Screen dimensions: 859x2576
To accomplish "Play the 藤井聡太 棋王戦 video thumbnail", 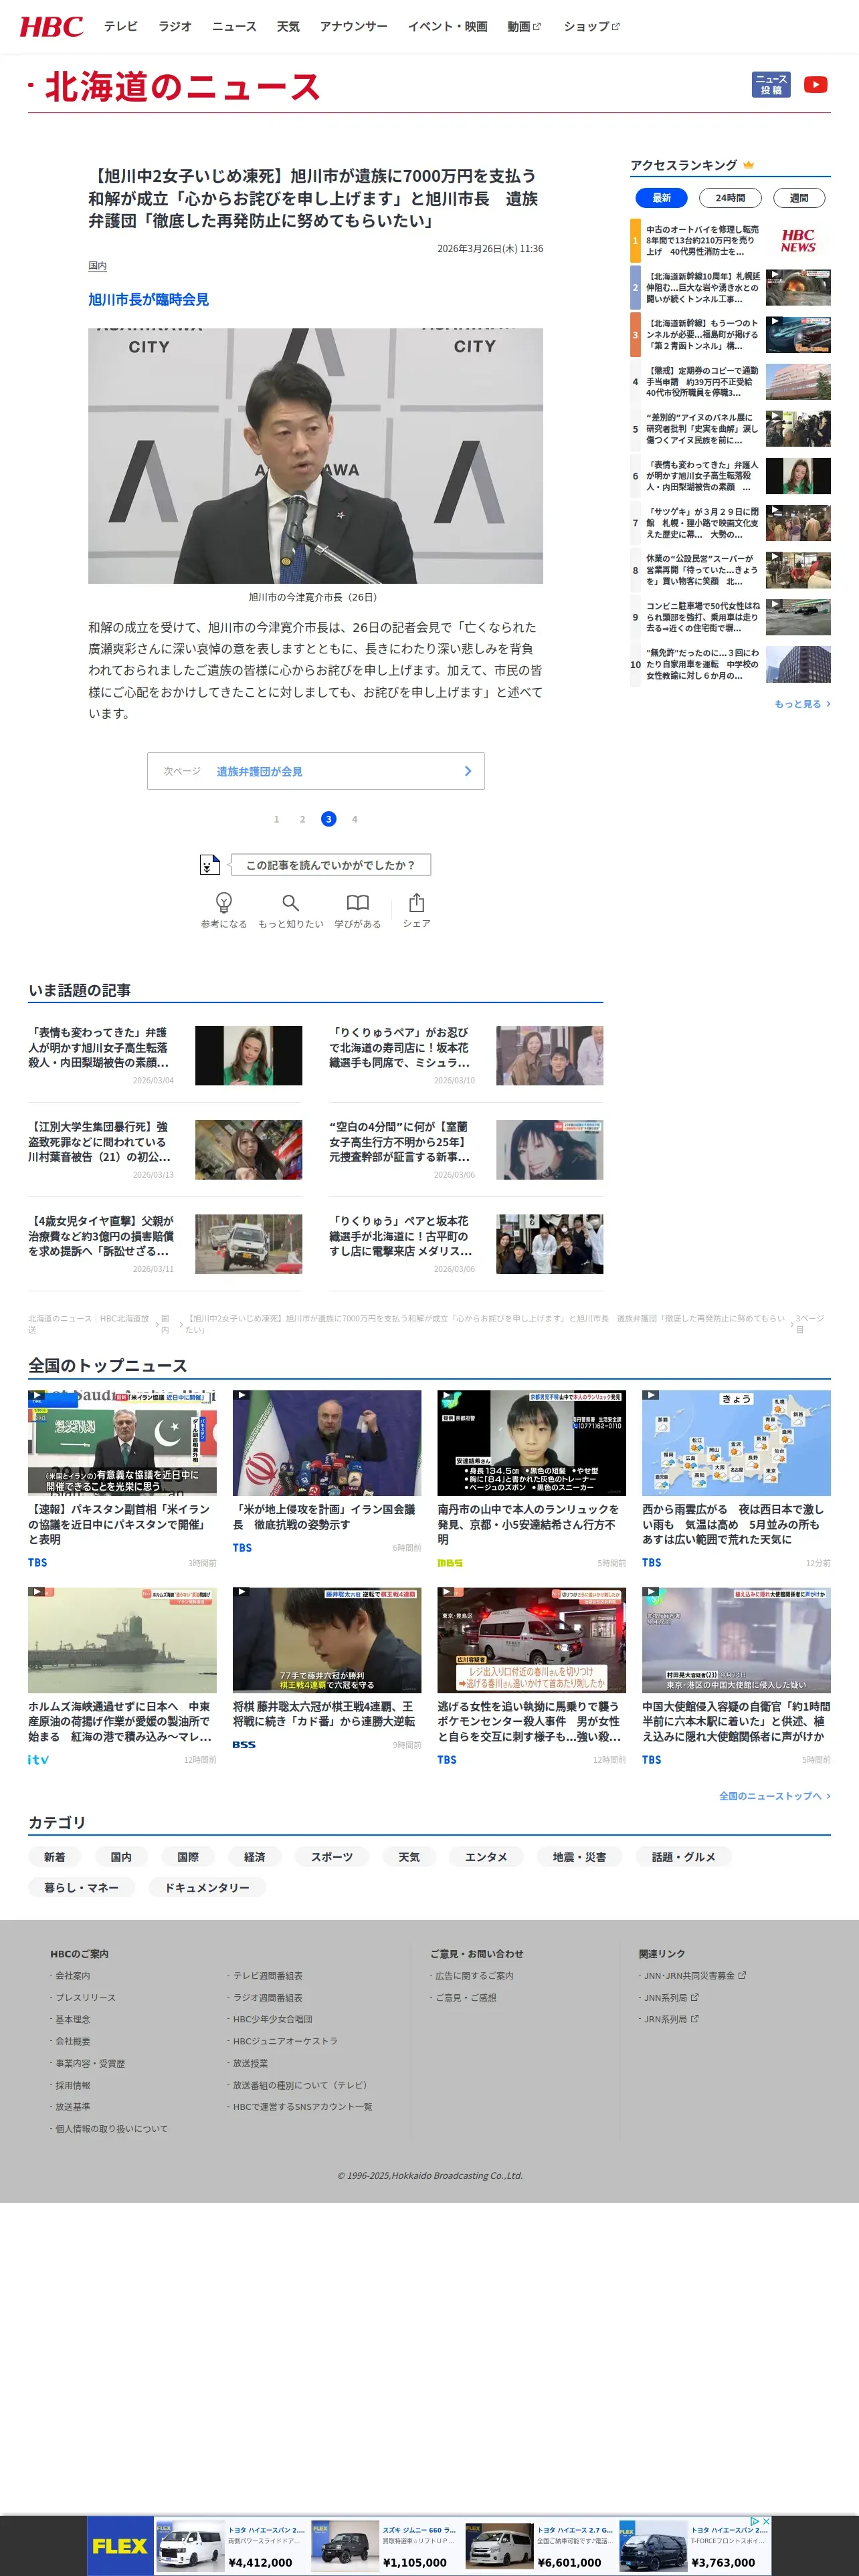I will (x=327, y=1640).
